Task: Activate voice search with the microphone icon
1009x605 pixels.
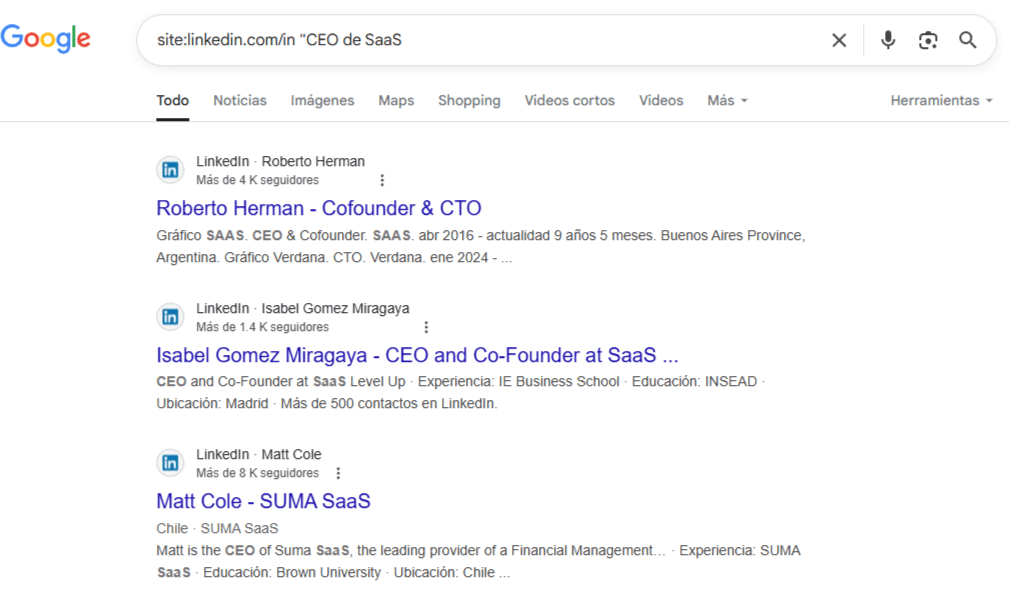Action: pyautogui.click(x=888, y=40)
